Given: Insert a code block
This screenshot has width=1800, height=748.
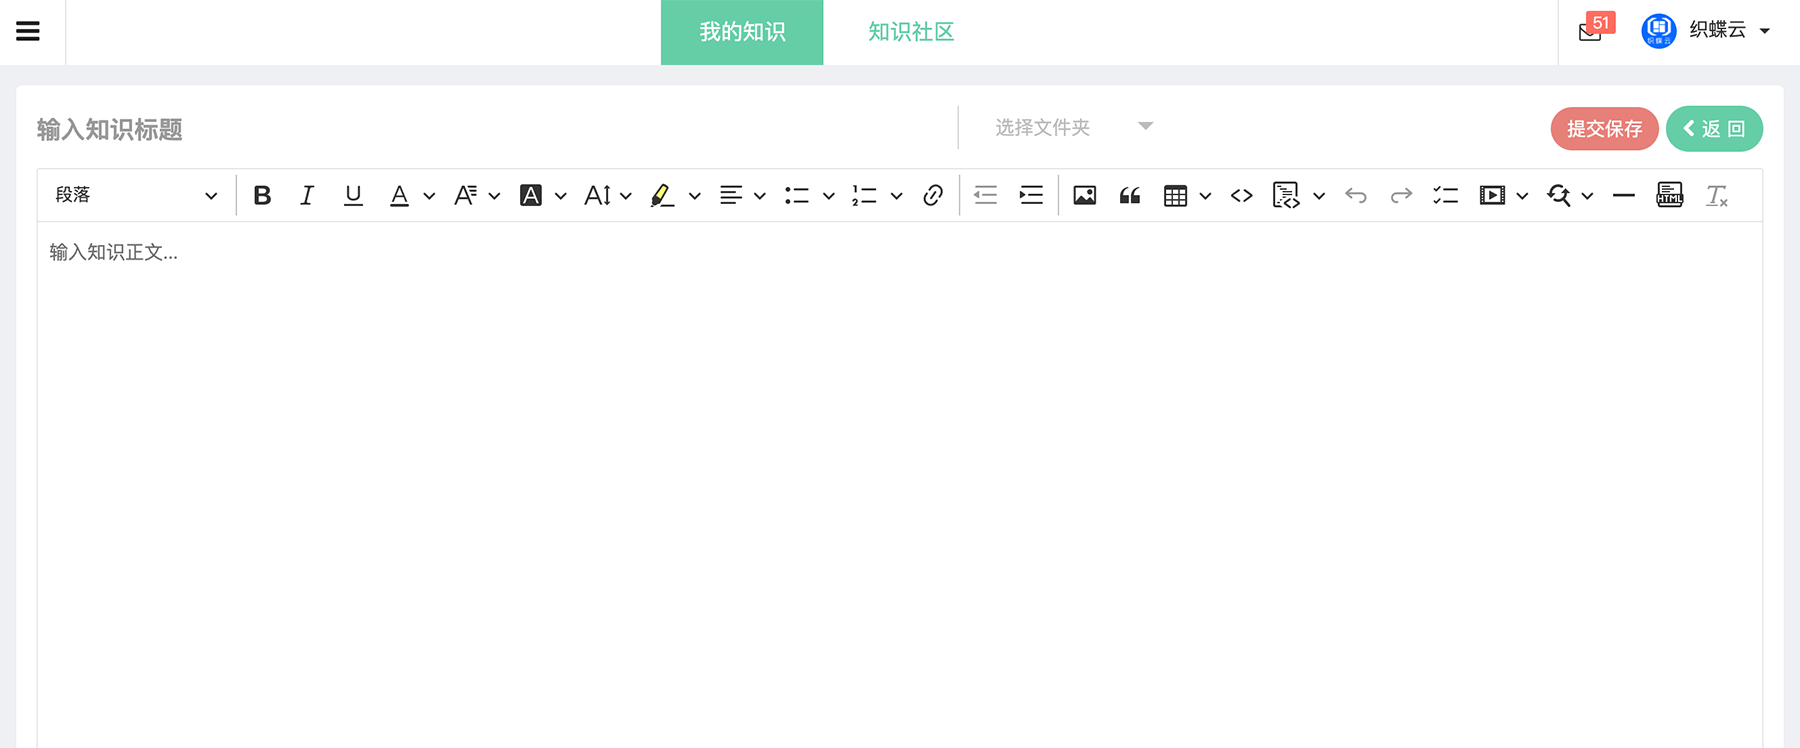Looking at the screenshot, I should point(1286,195).
